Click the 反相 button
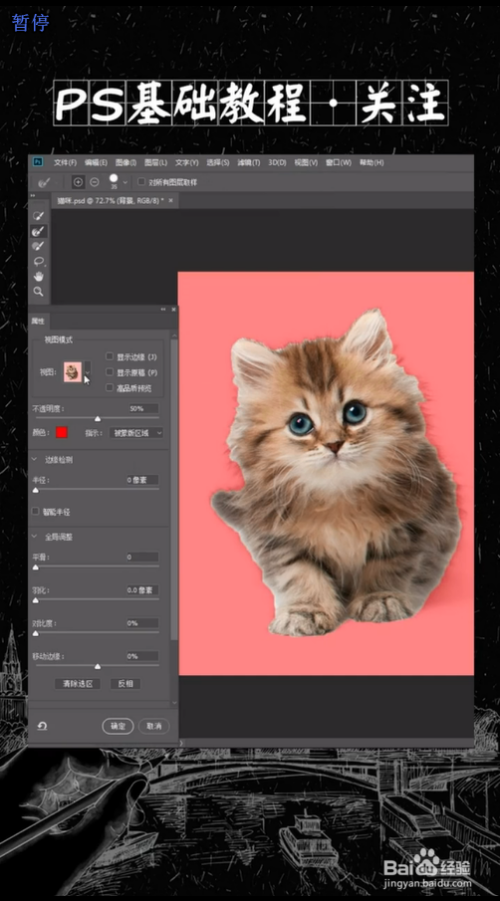This screenshot has height=901, width=500. (125, 684)
